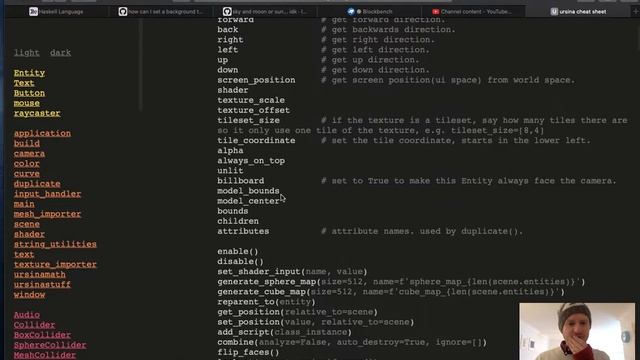Open the shader module link in sidebar

tap(29, 234)
